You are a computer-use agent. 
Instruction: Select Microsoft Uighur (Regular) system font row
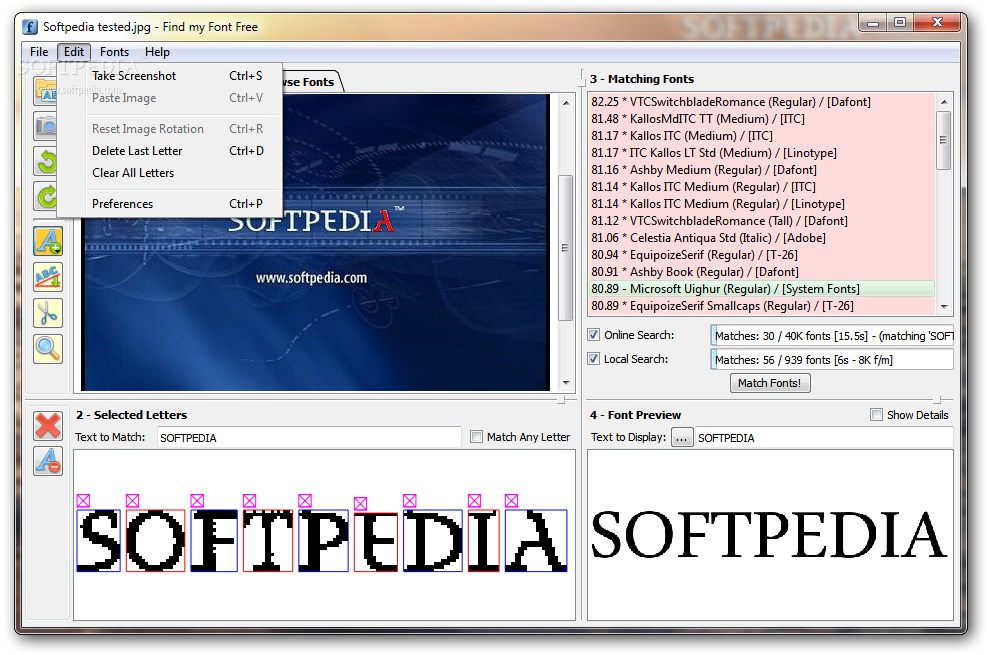pos(762,288)
